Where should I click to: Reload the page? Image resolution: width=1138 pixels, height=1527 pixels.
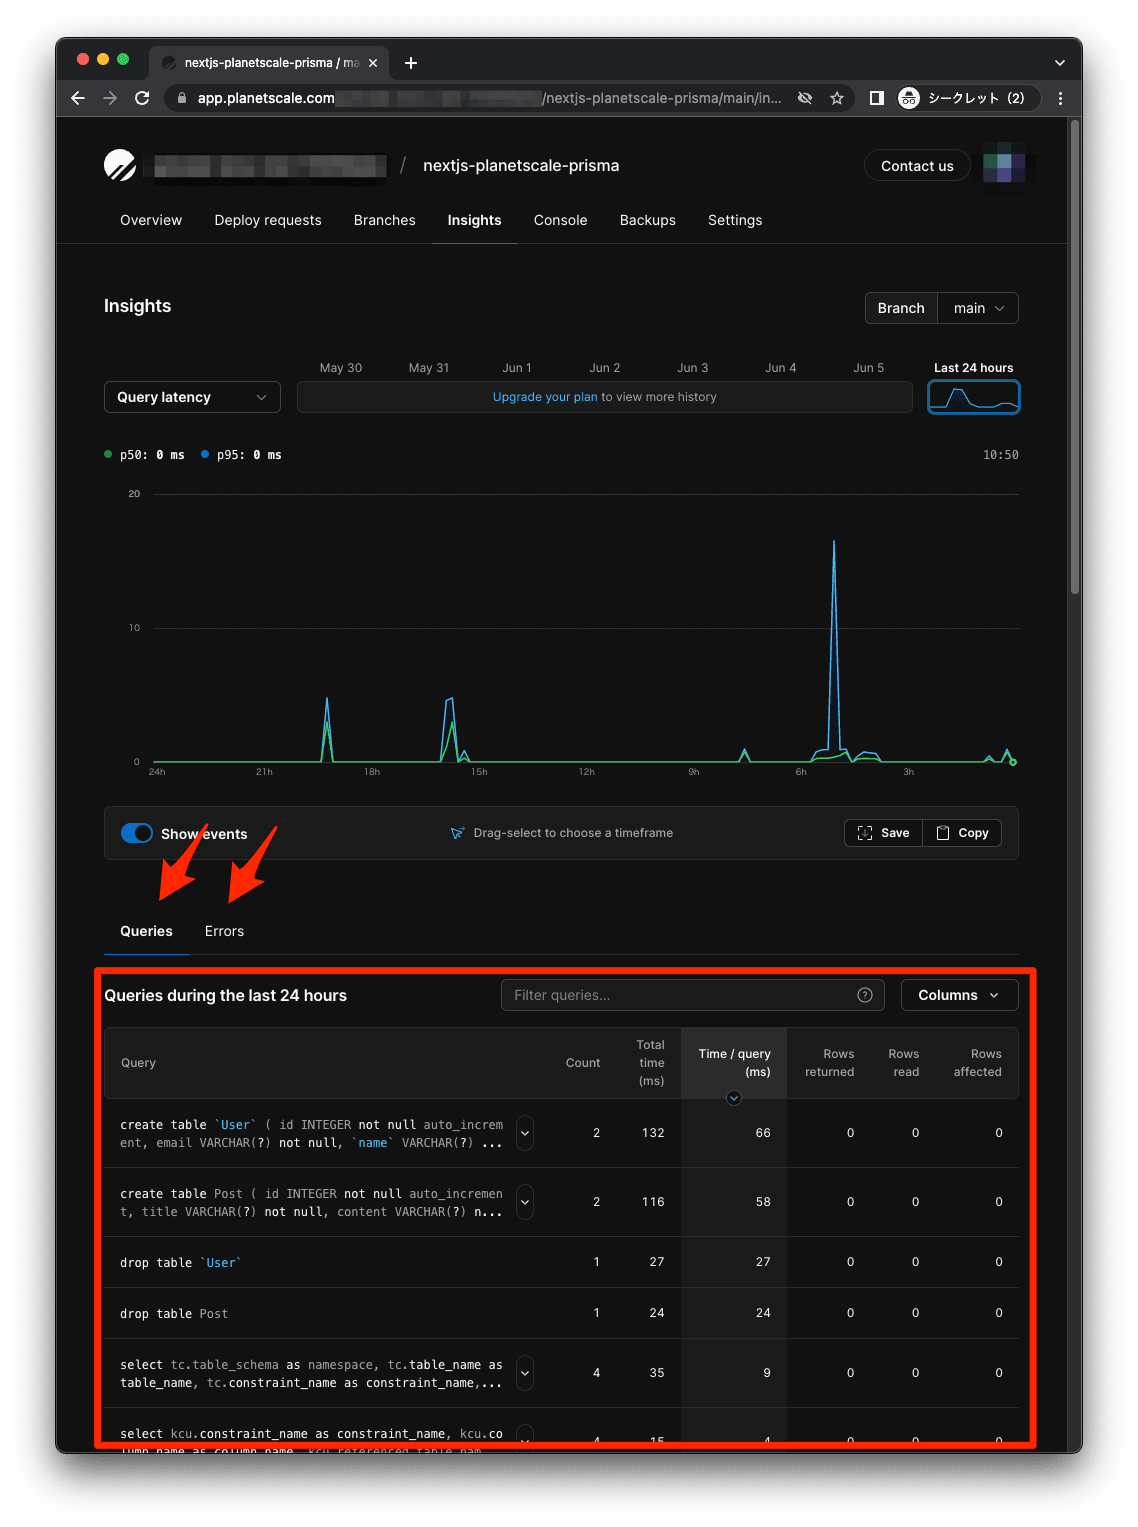click(142, 98)
